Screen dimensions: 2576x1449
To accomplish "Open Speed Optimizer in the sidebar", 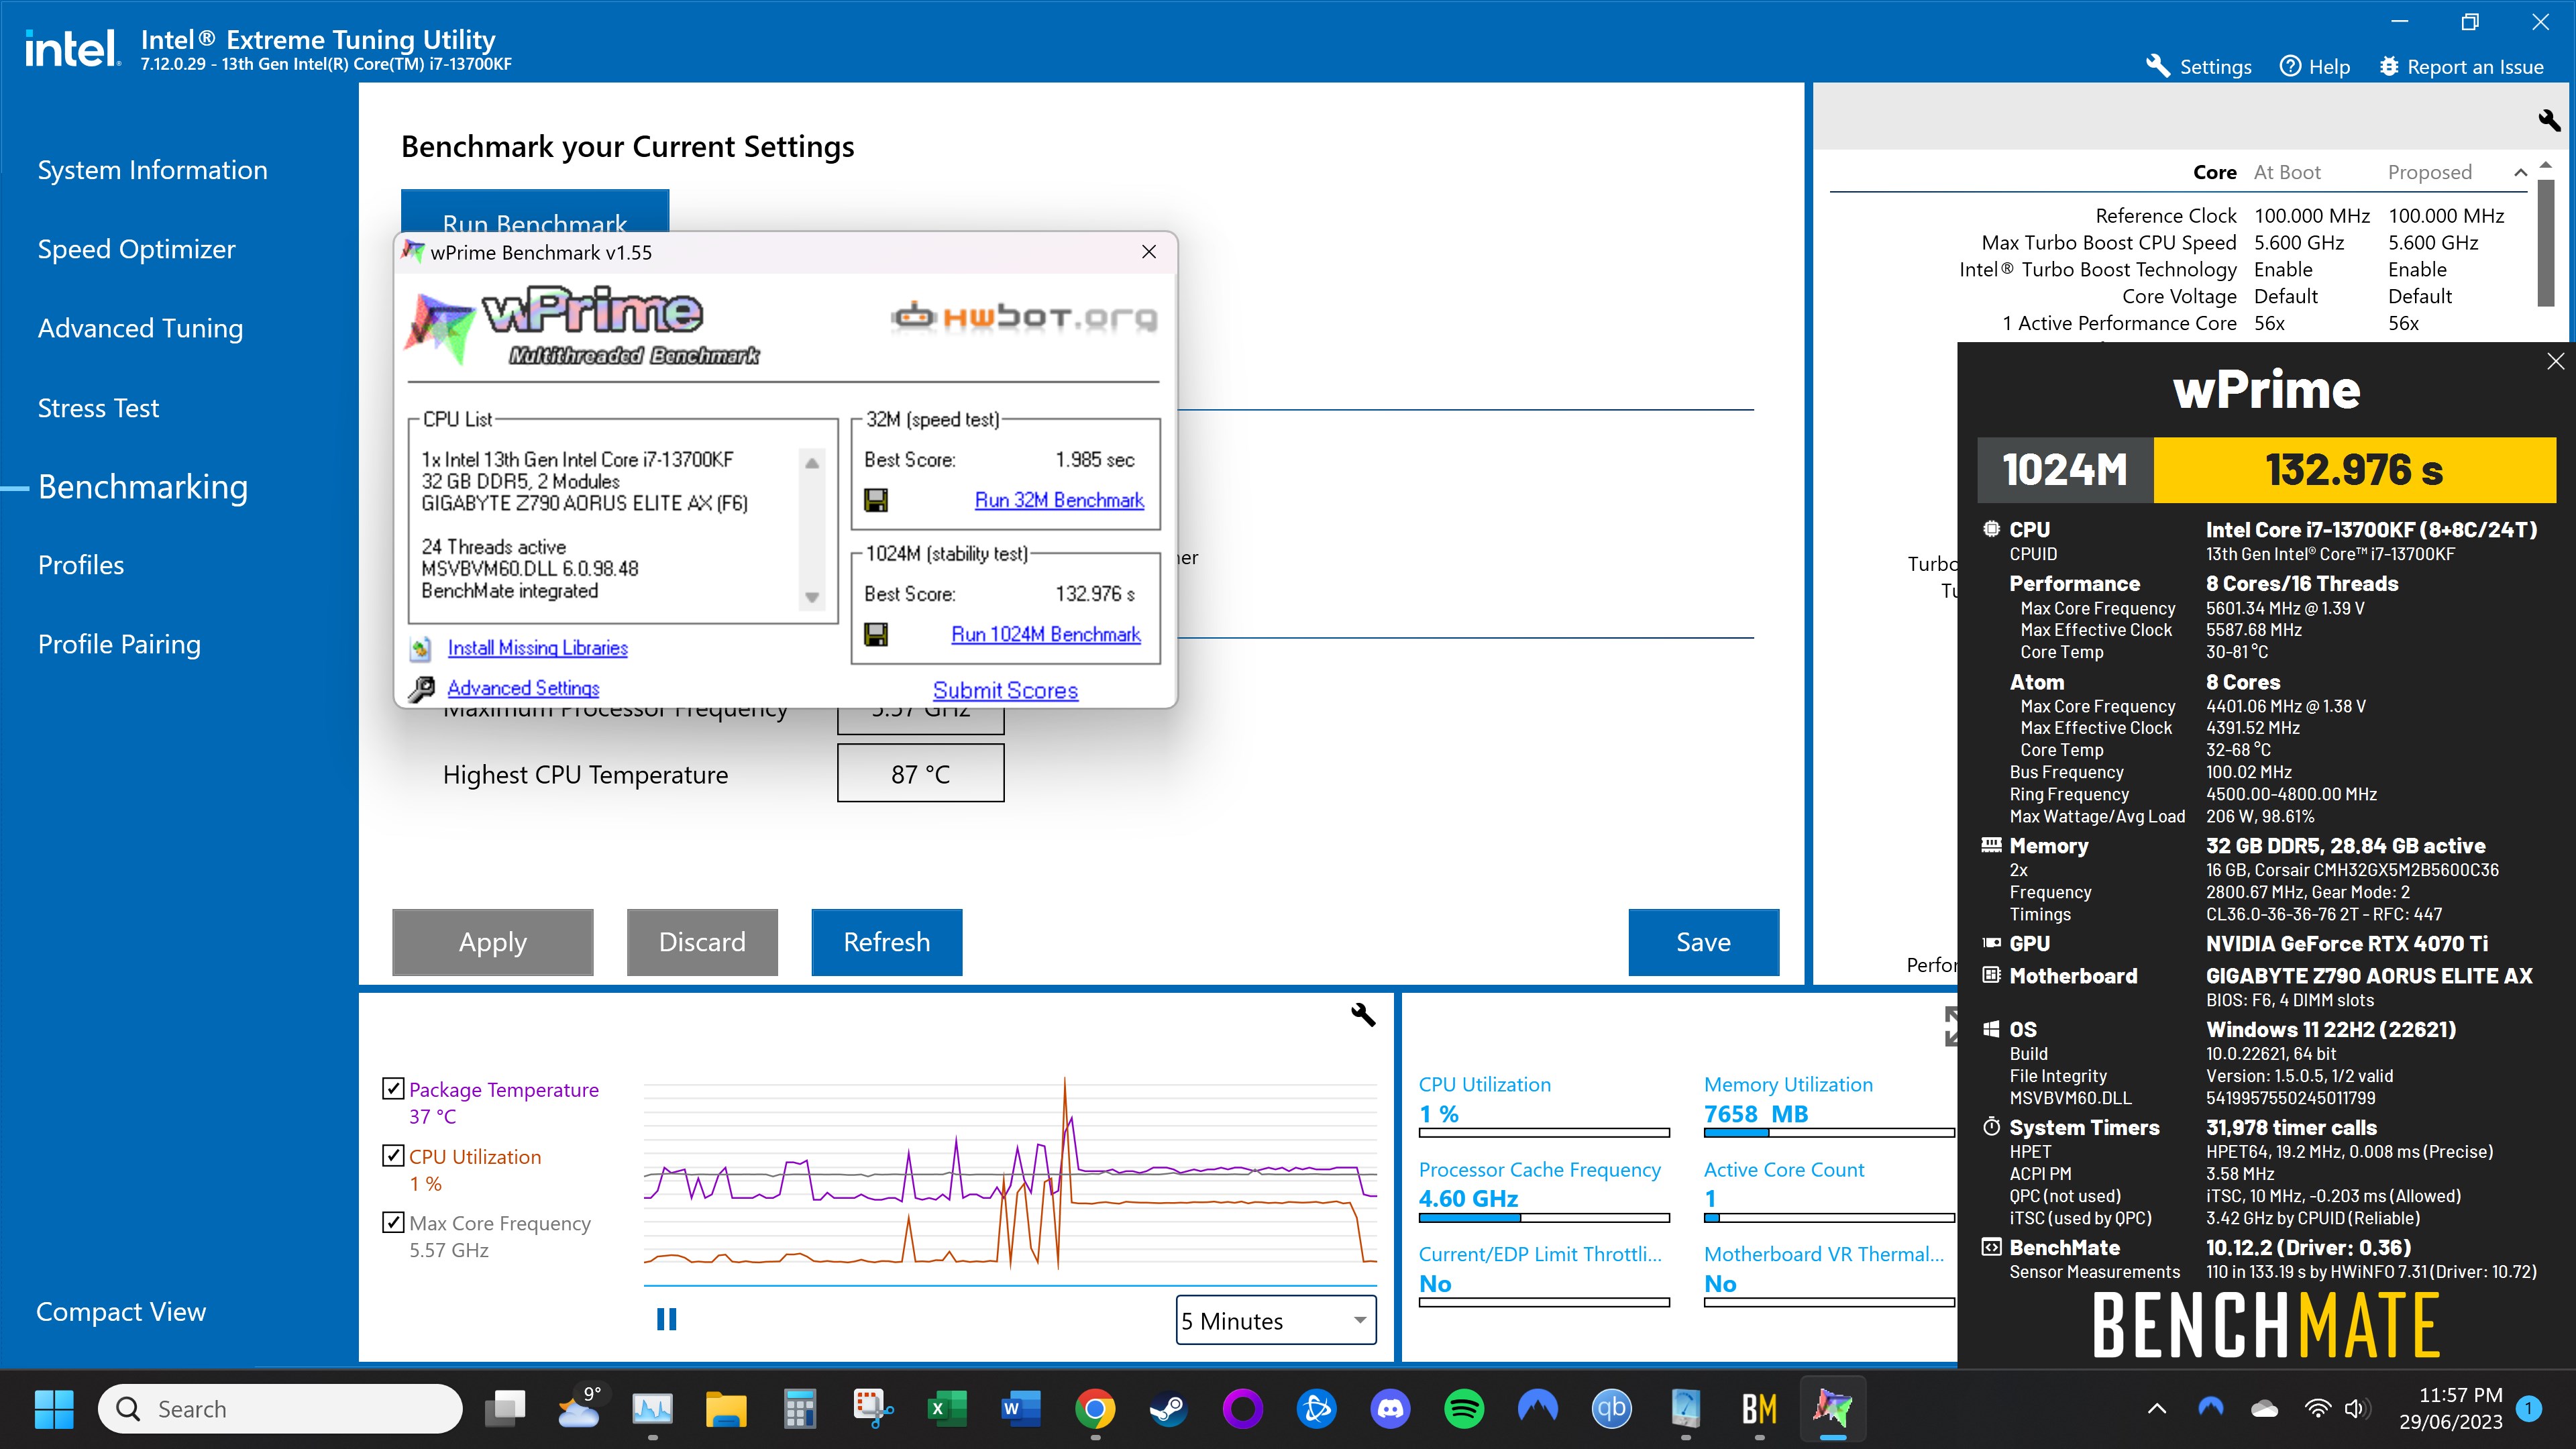I will [x=136, y=249].
